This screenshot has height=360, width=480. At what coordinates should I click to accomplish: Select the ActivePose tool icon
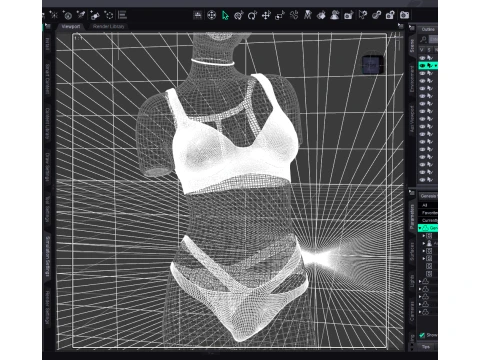click(294, 15)
